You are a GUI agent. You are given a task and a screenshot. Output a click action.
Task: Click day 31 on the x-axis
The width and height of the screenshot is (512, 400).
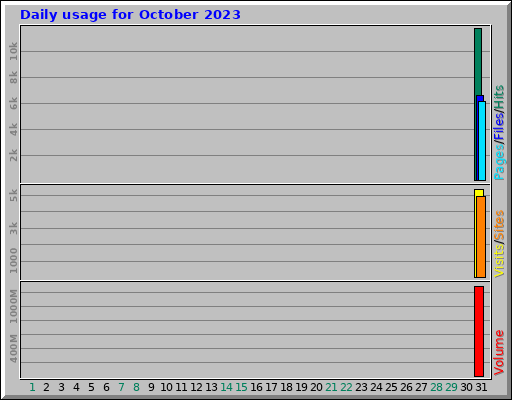481,387
